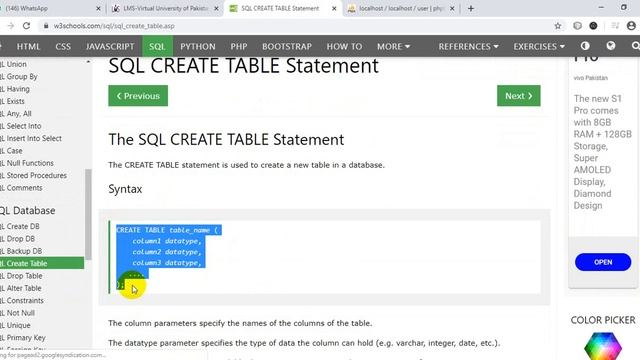Close the localhost phpMyAdmin tab
Viewport: 640px width, 360px height.
click(x=452, y=8)
